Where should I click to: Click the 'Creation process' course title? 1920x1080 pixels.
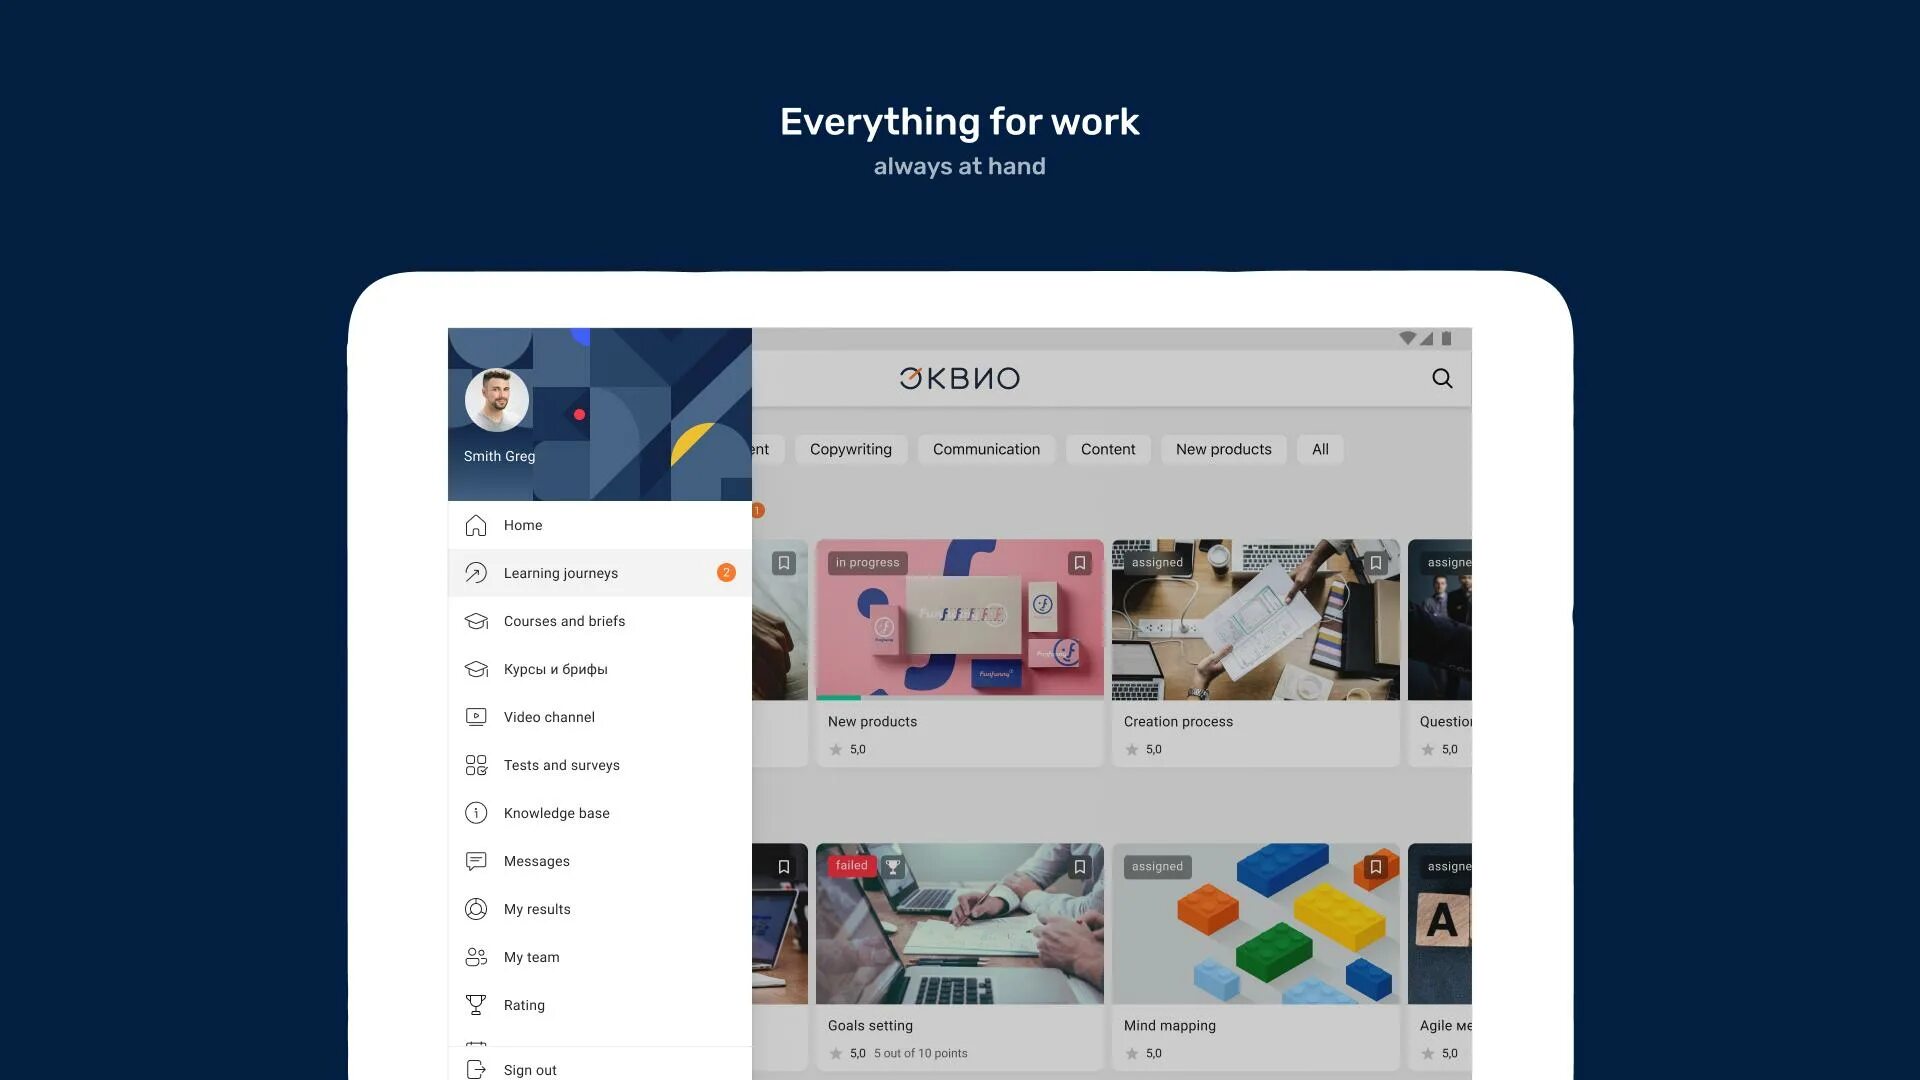click(1178, 721)
